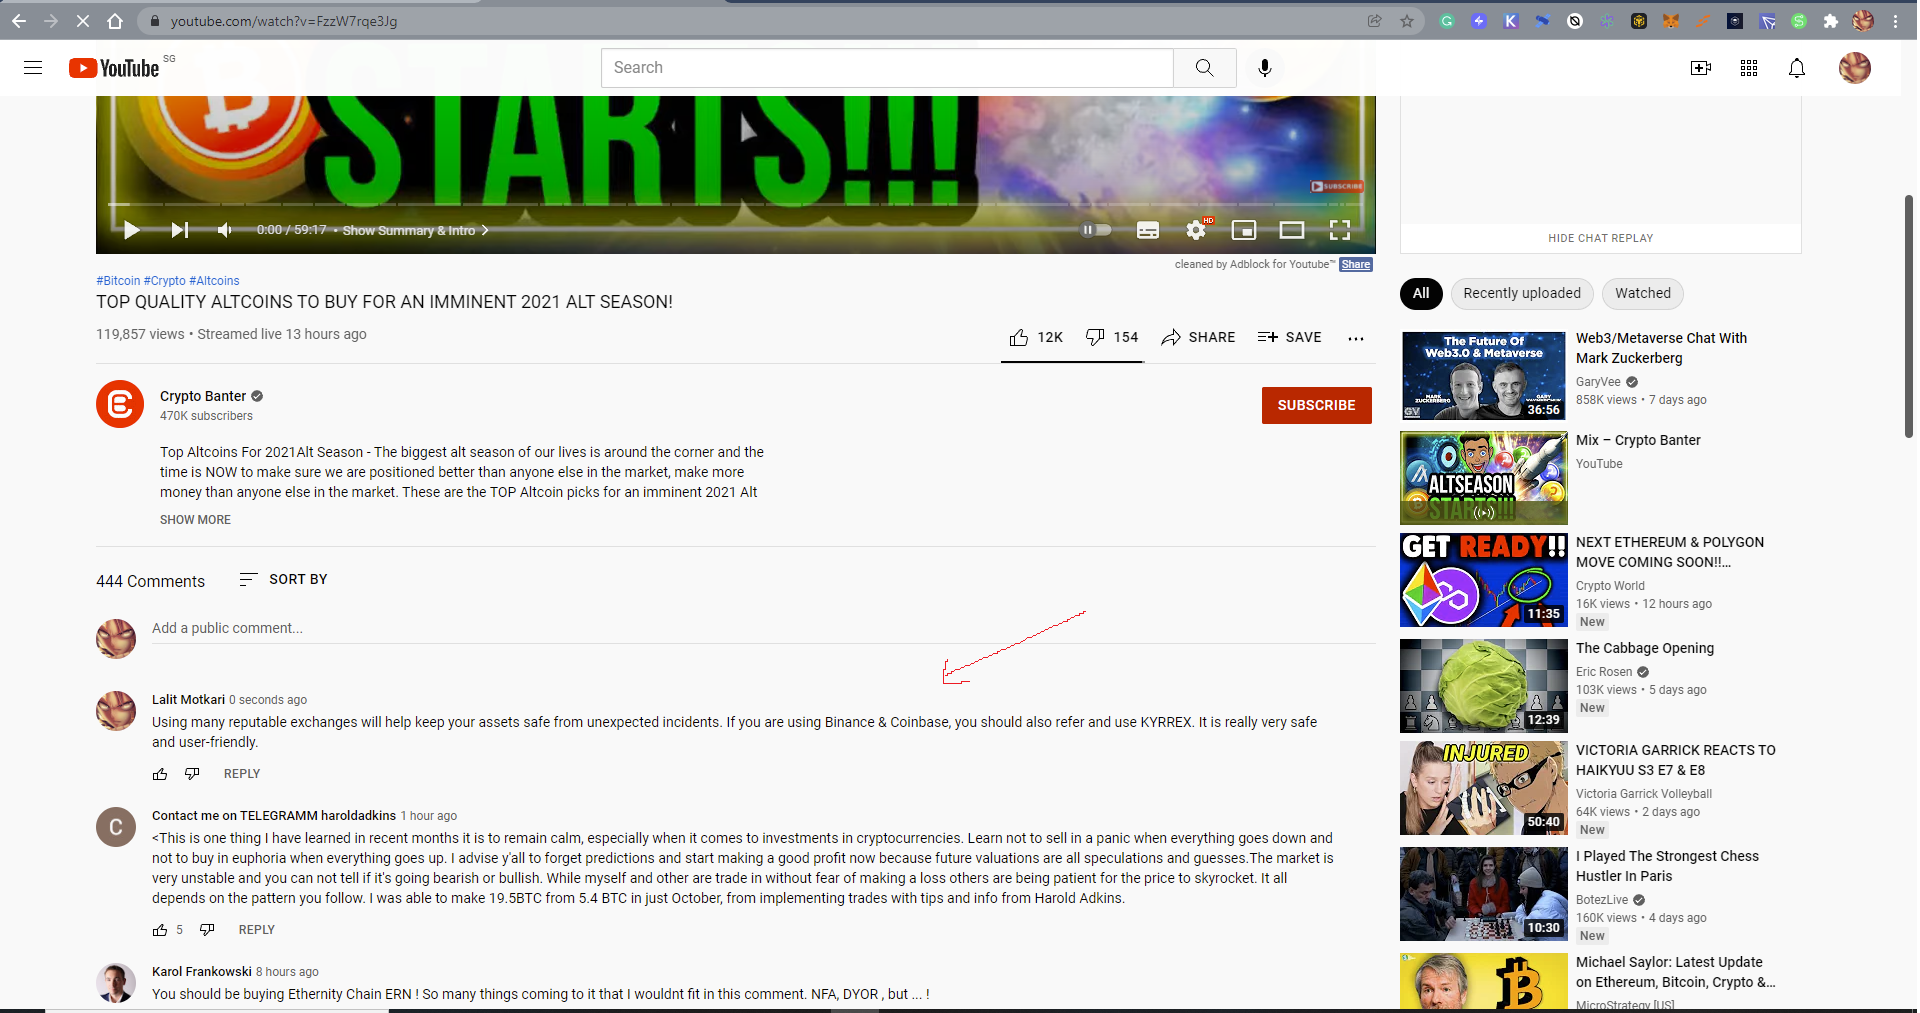
Task: Select the Watched filter chip
Action: (1643, 293)
